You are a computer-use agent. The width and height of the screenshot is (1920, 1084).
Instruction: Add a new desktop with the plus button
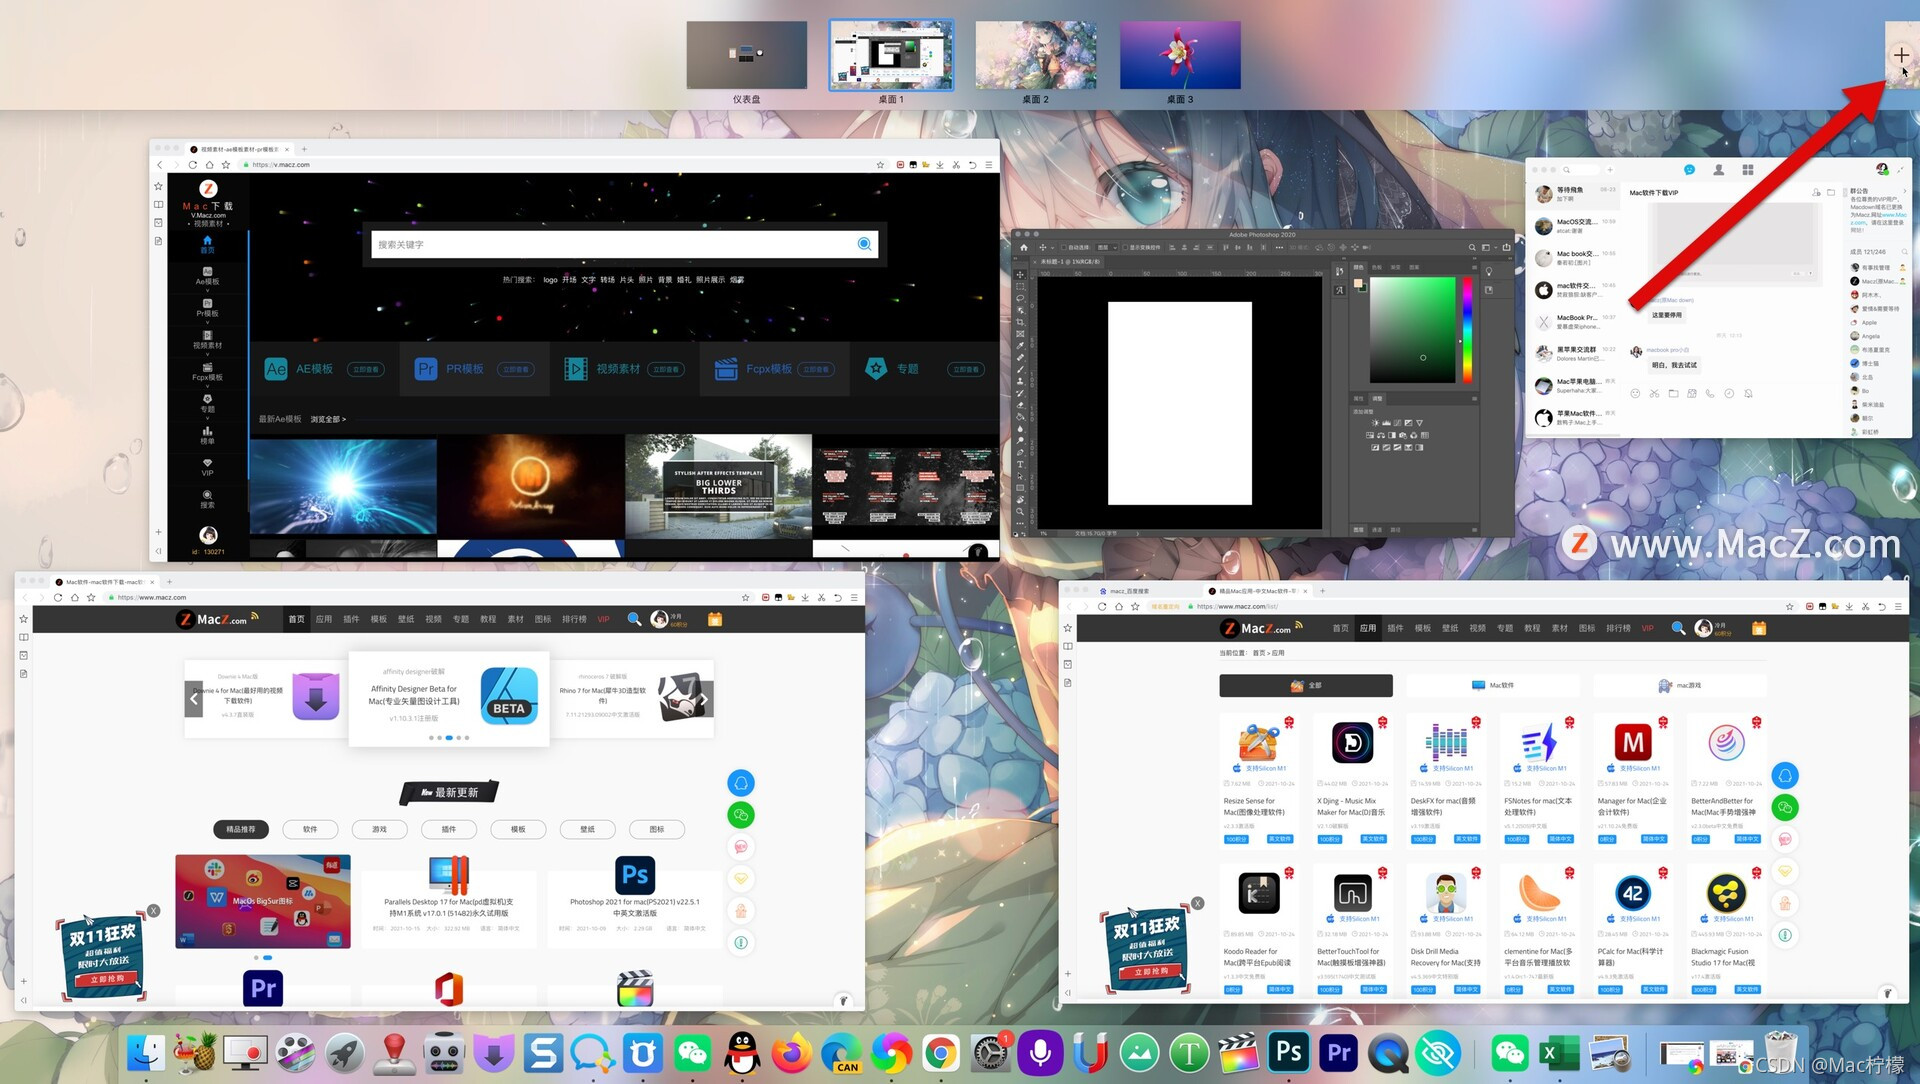(1901, 55)
